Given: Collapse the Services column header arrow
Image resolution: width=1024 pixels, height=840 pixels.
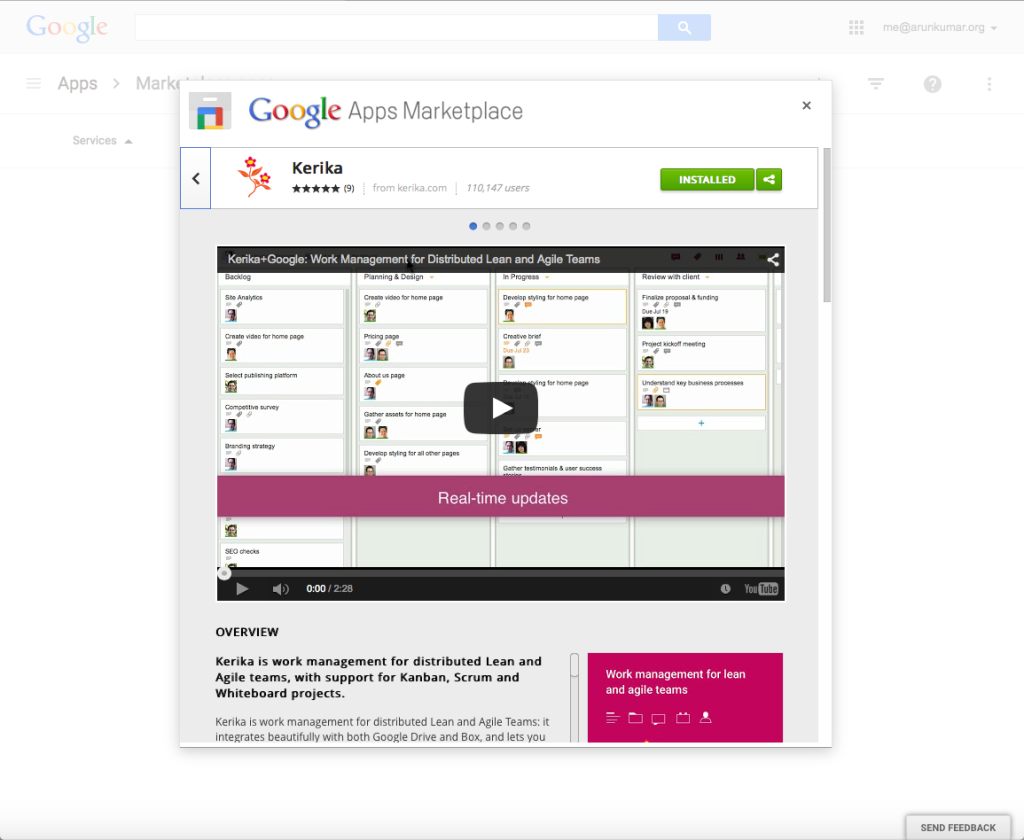Looking at the screenshot, I should click(129, 141).
